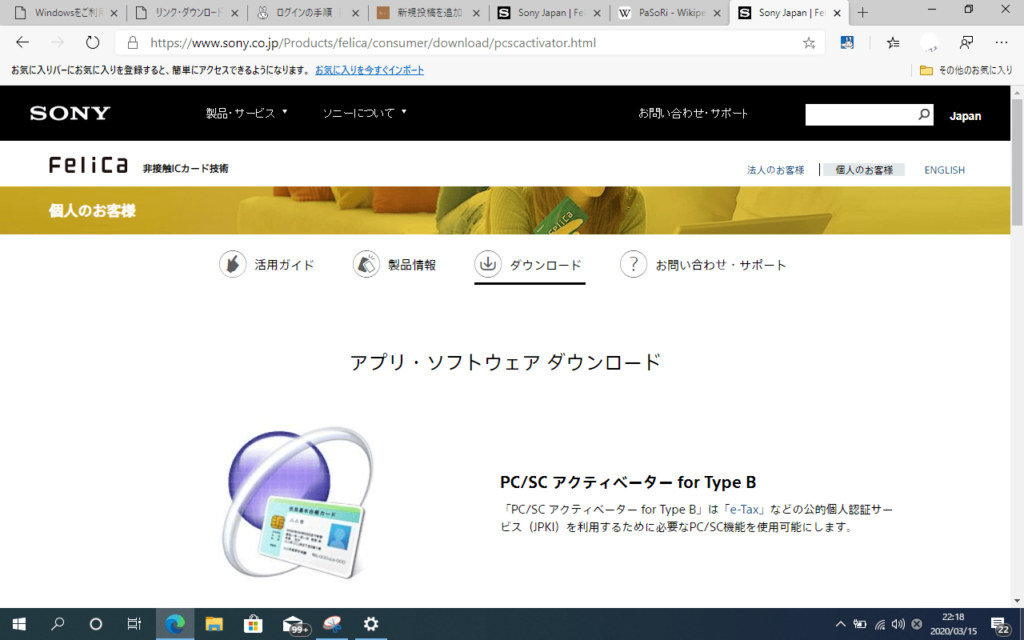
Task: Switch to the 新規投稿を追加 tab
Action: (x=428, y=13)
